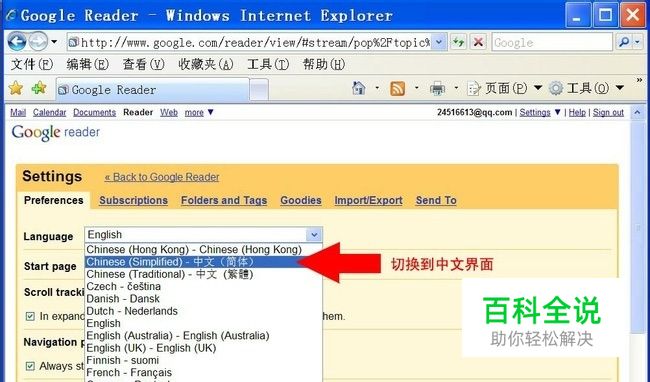Click the browser Forward arrow button
Viewport: 650px width, 382px height.
[x=38, y=42]
